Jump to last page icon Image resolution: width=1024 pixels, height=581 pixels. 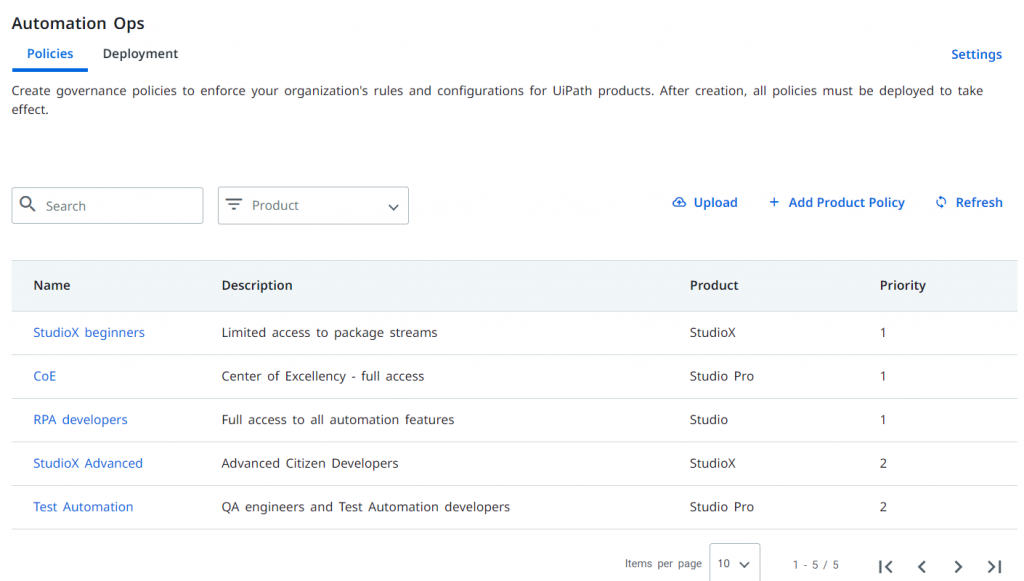(x=995, y=567)
